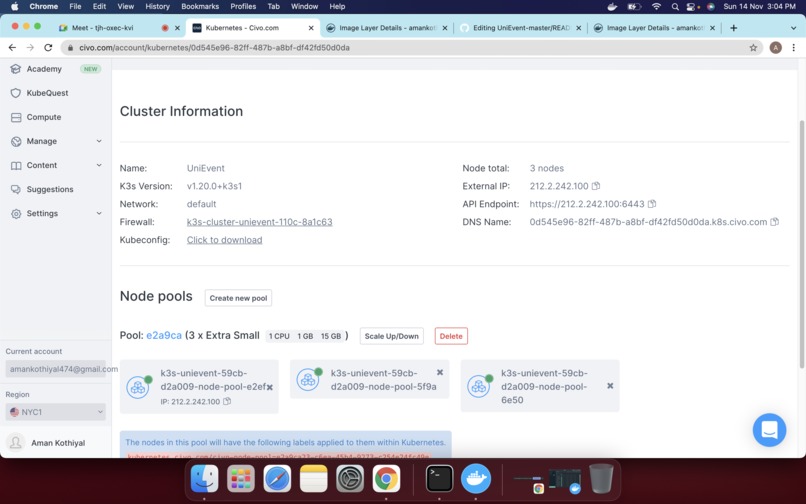Open the live chat widget
Image resolution: width=806 pixels, height=504 pixels.
(x=769, y=430)
